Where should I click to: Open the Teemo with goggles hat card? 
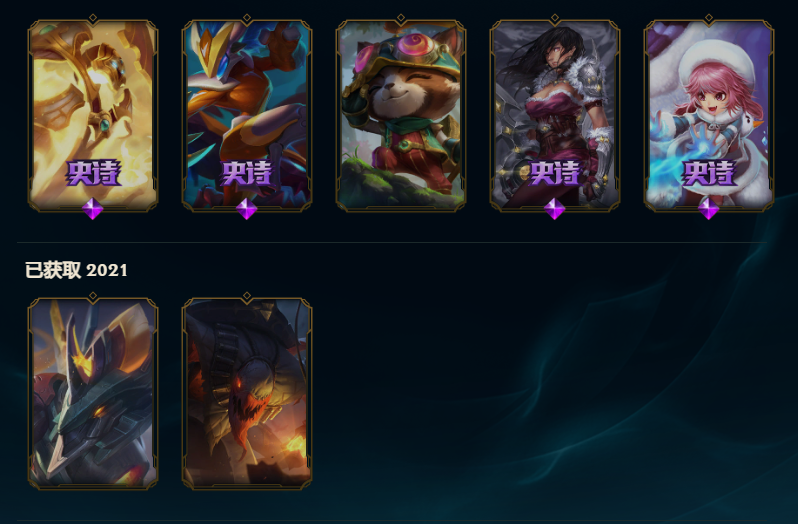[x=401, y=115]
